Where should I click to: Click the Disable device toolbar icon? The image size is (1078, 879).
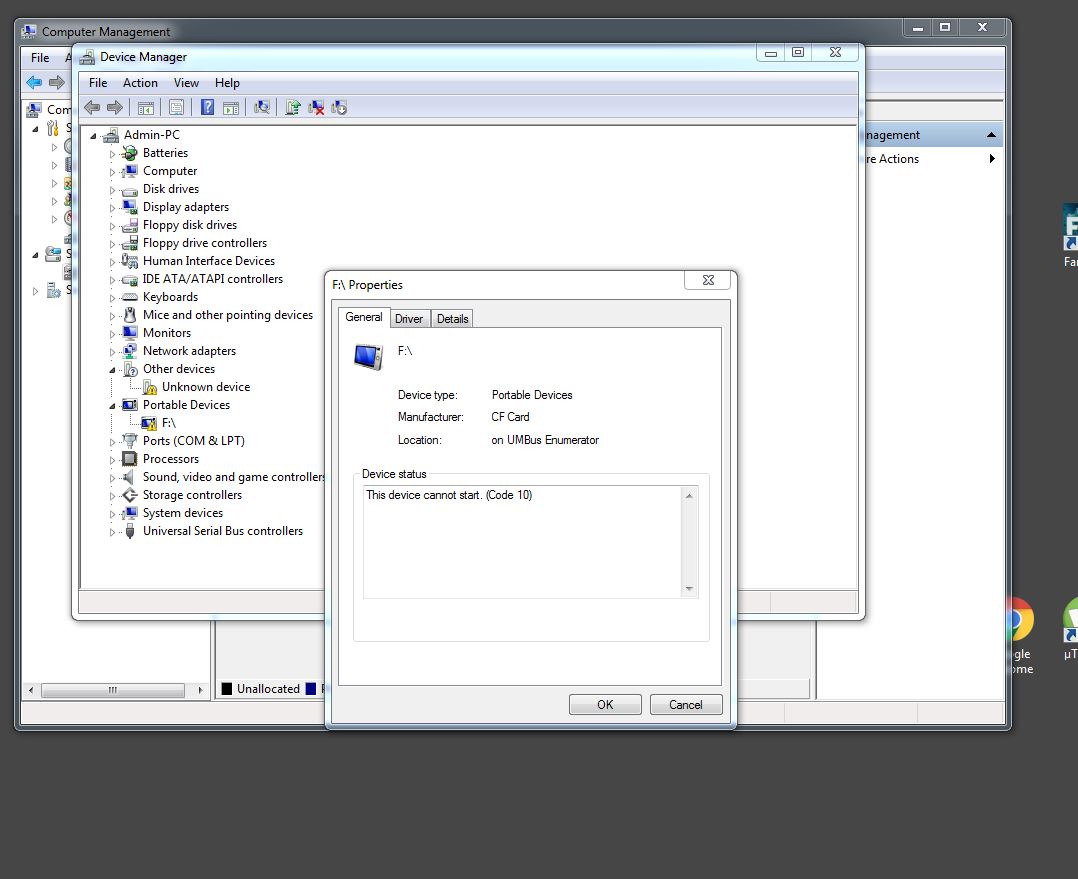coord(339,107)
